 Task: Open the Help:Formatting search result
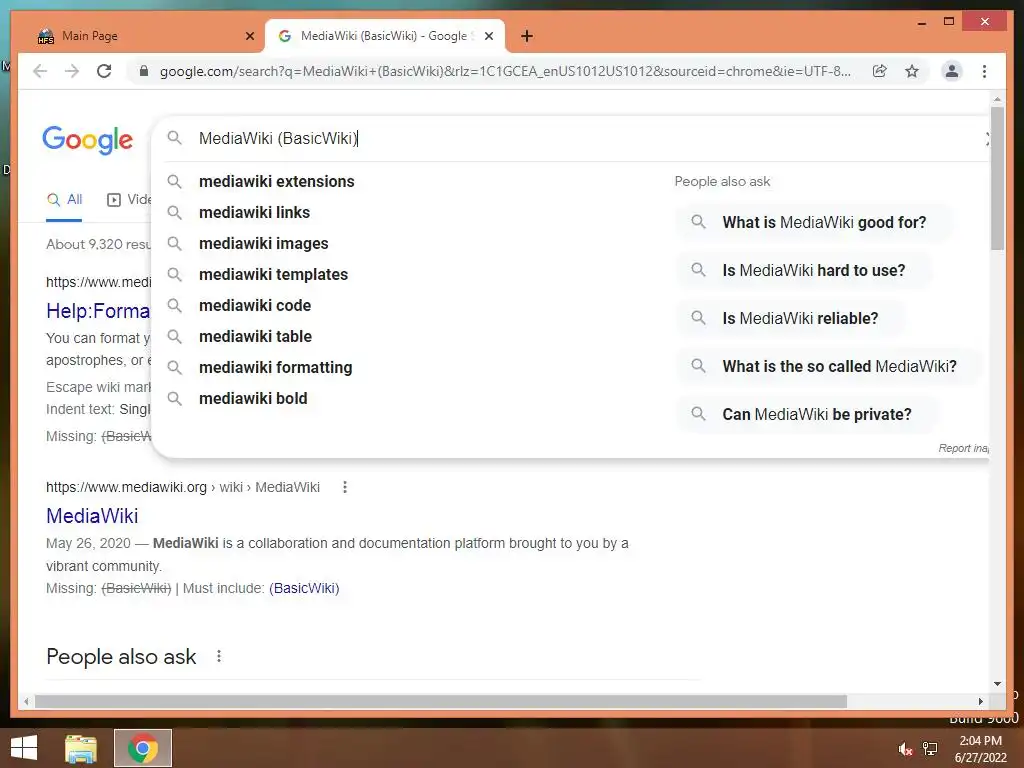[x=98, y=311]
